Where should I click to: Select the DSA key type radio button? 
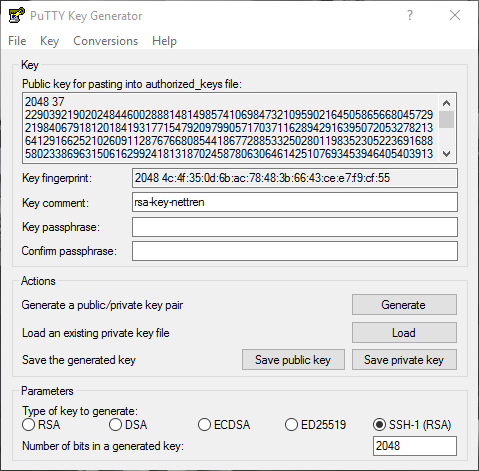pos(115,425)
